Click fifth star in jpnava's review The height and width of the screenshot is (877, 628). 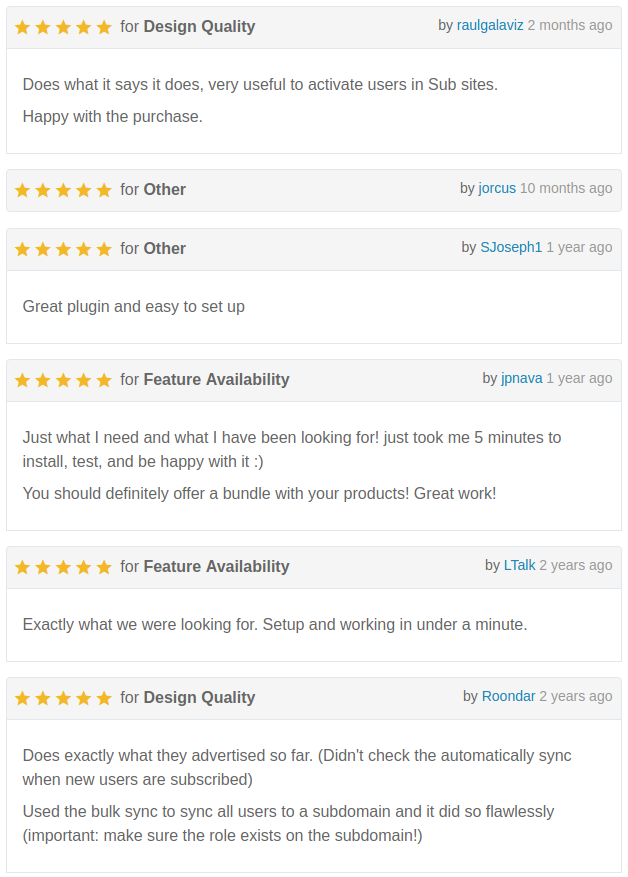(104, 380)
